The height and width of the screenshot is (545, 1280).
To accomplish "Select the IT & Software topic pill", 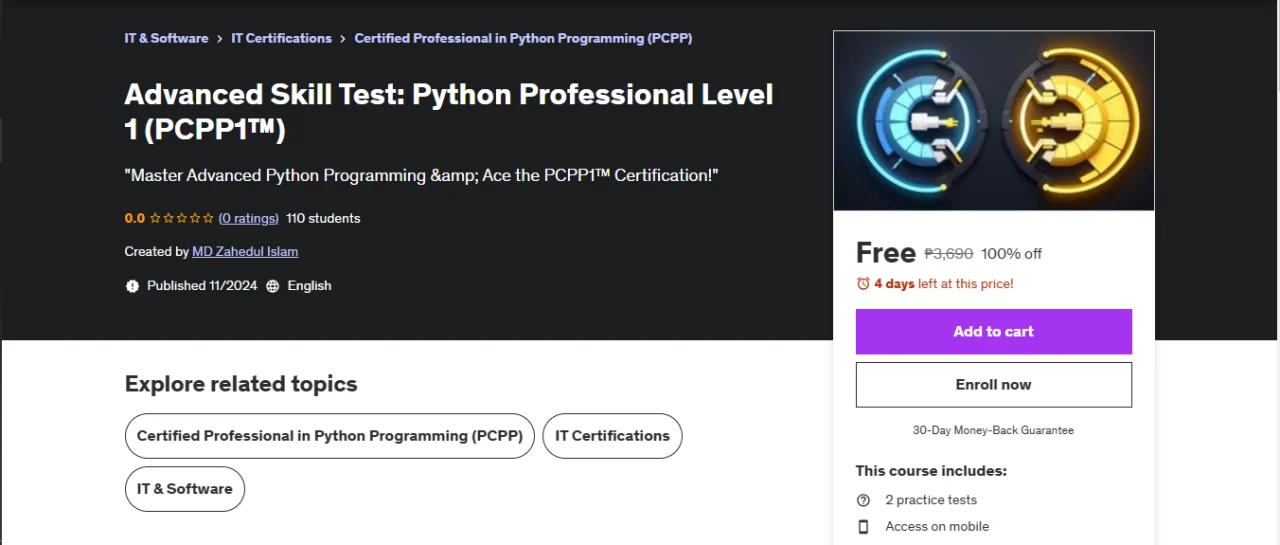I will pos(185,489).
